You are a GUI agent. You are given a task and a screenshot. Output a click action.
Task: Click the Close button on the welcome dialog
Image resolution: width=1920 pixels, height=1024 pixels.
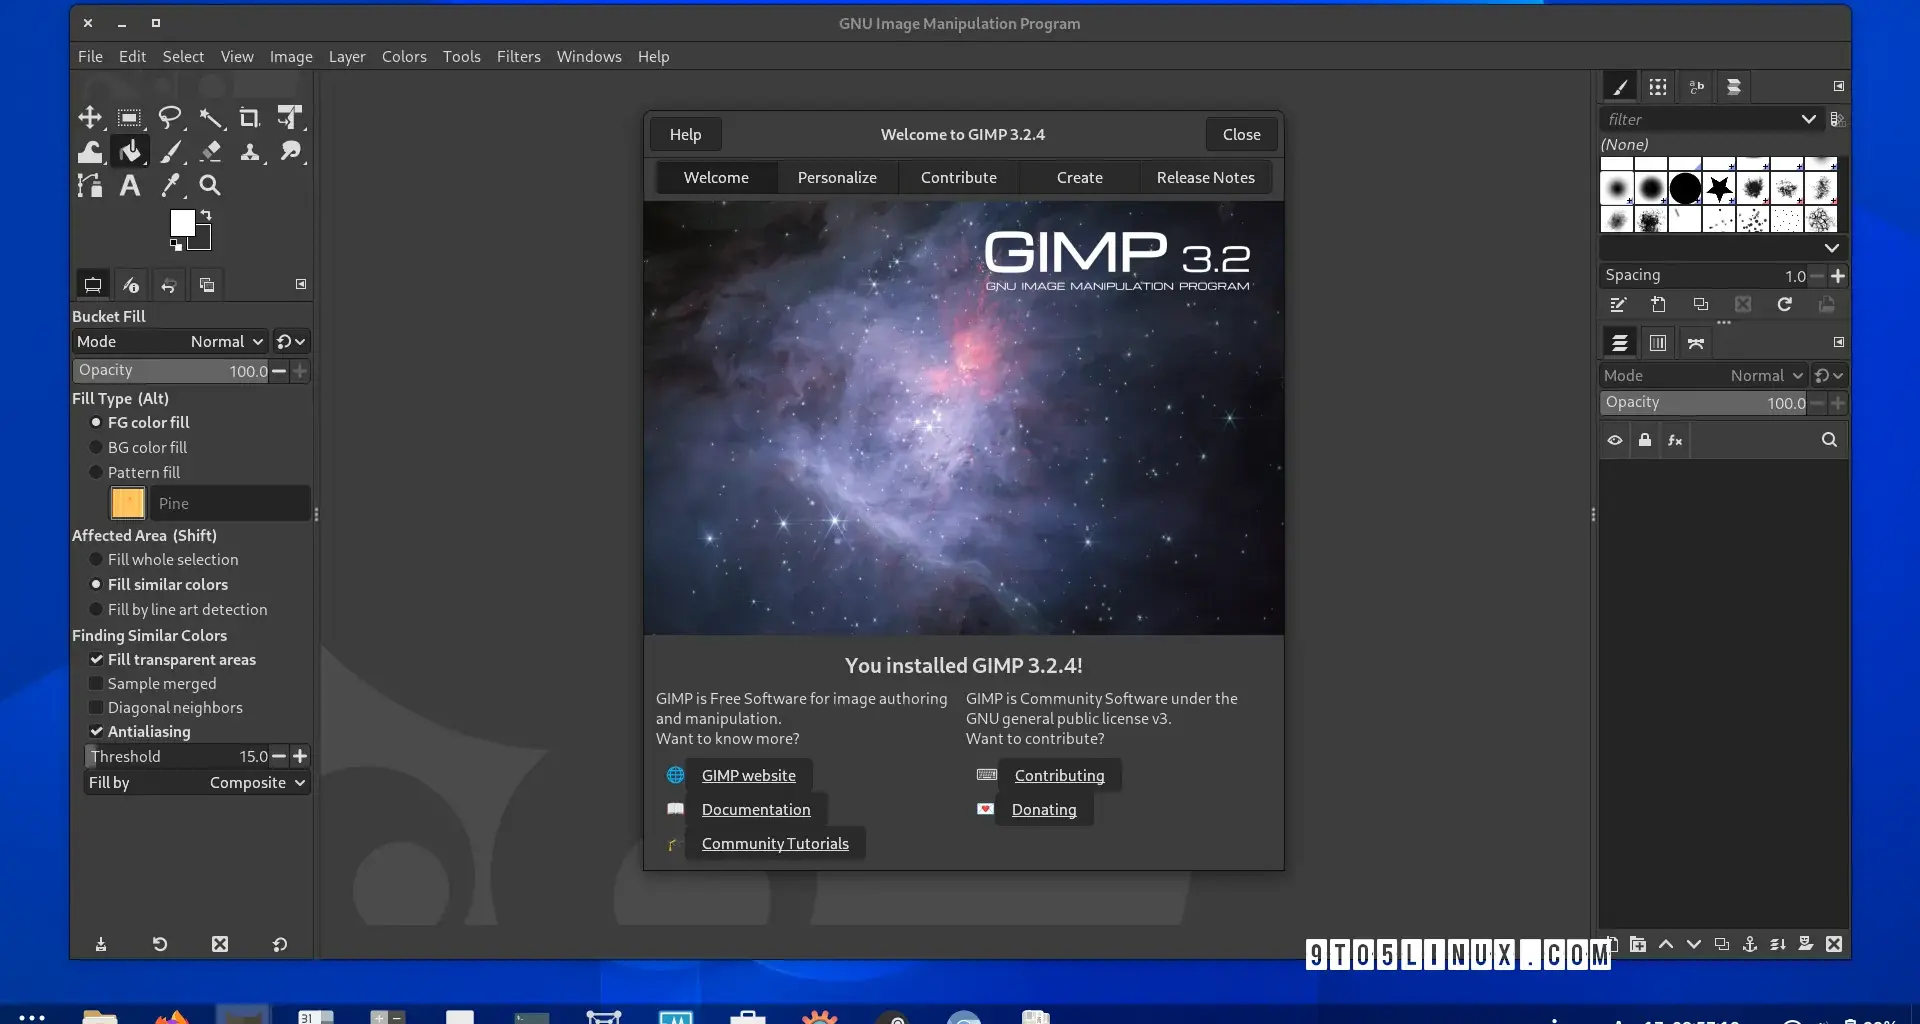point(1241,134)
